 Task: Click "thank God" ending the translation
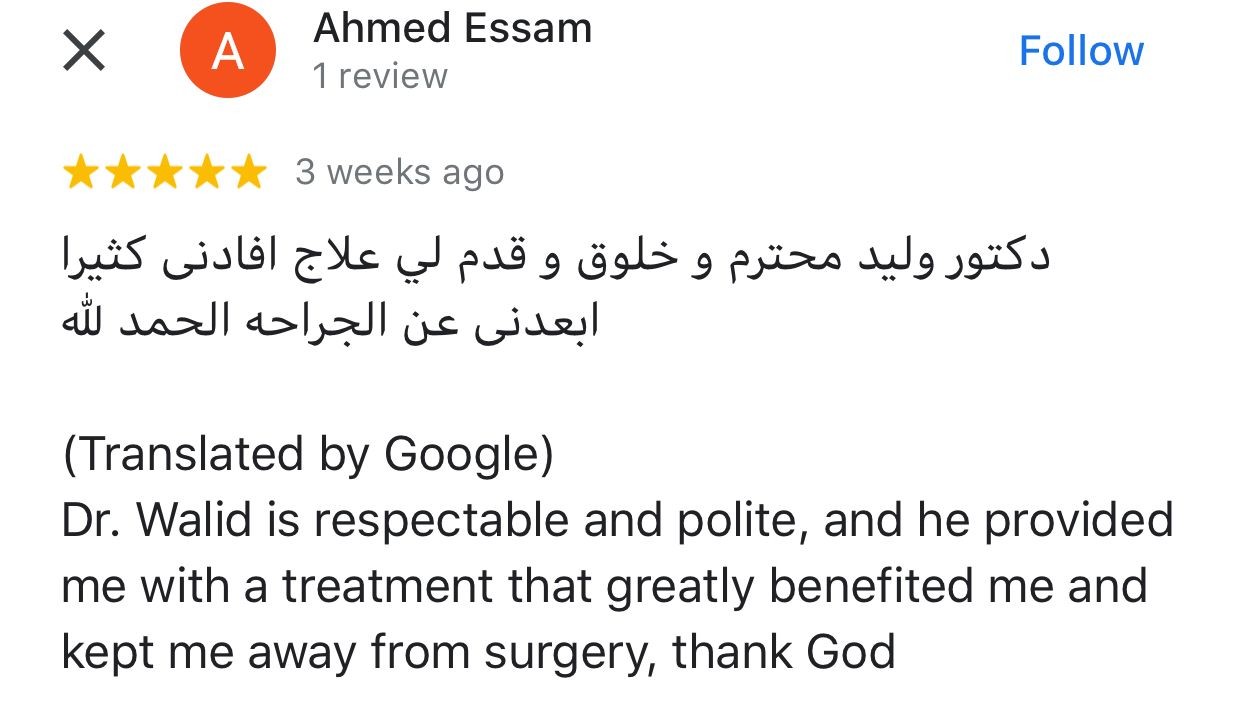coord(784,652)
